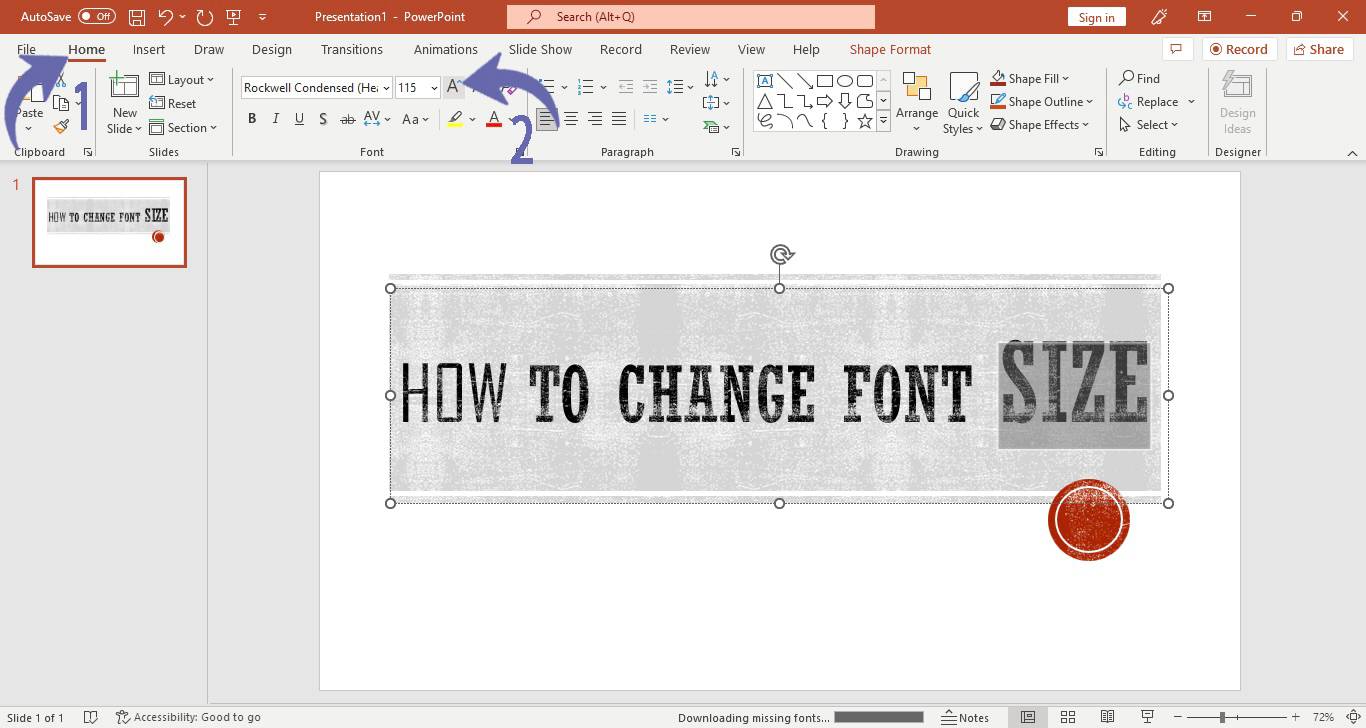Center-align the paragraph text

[571, 119]
